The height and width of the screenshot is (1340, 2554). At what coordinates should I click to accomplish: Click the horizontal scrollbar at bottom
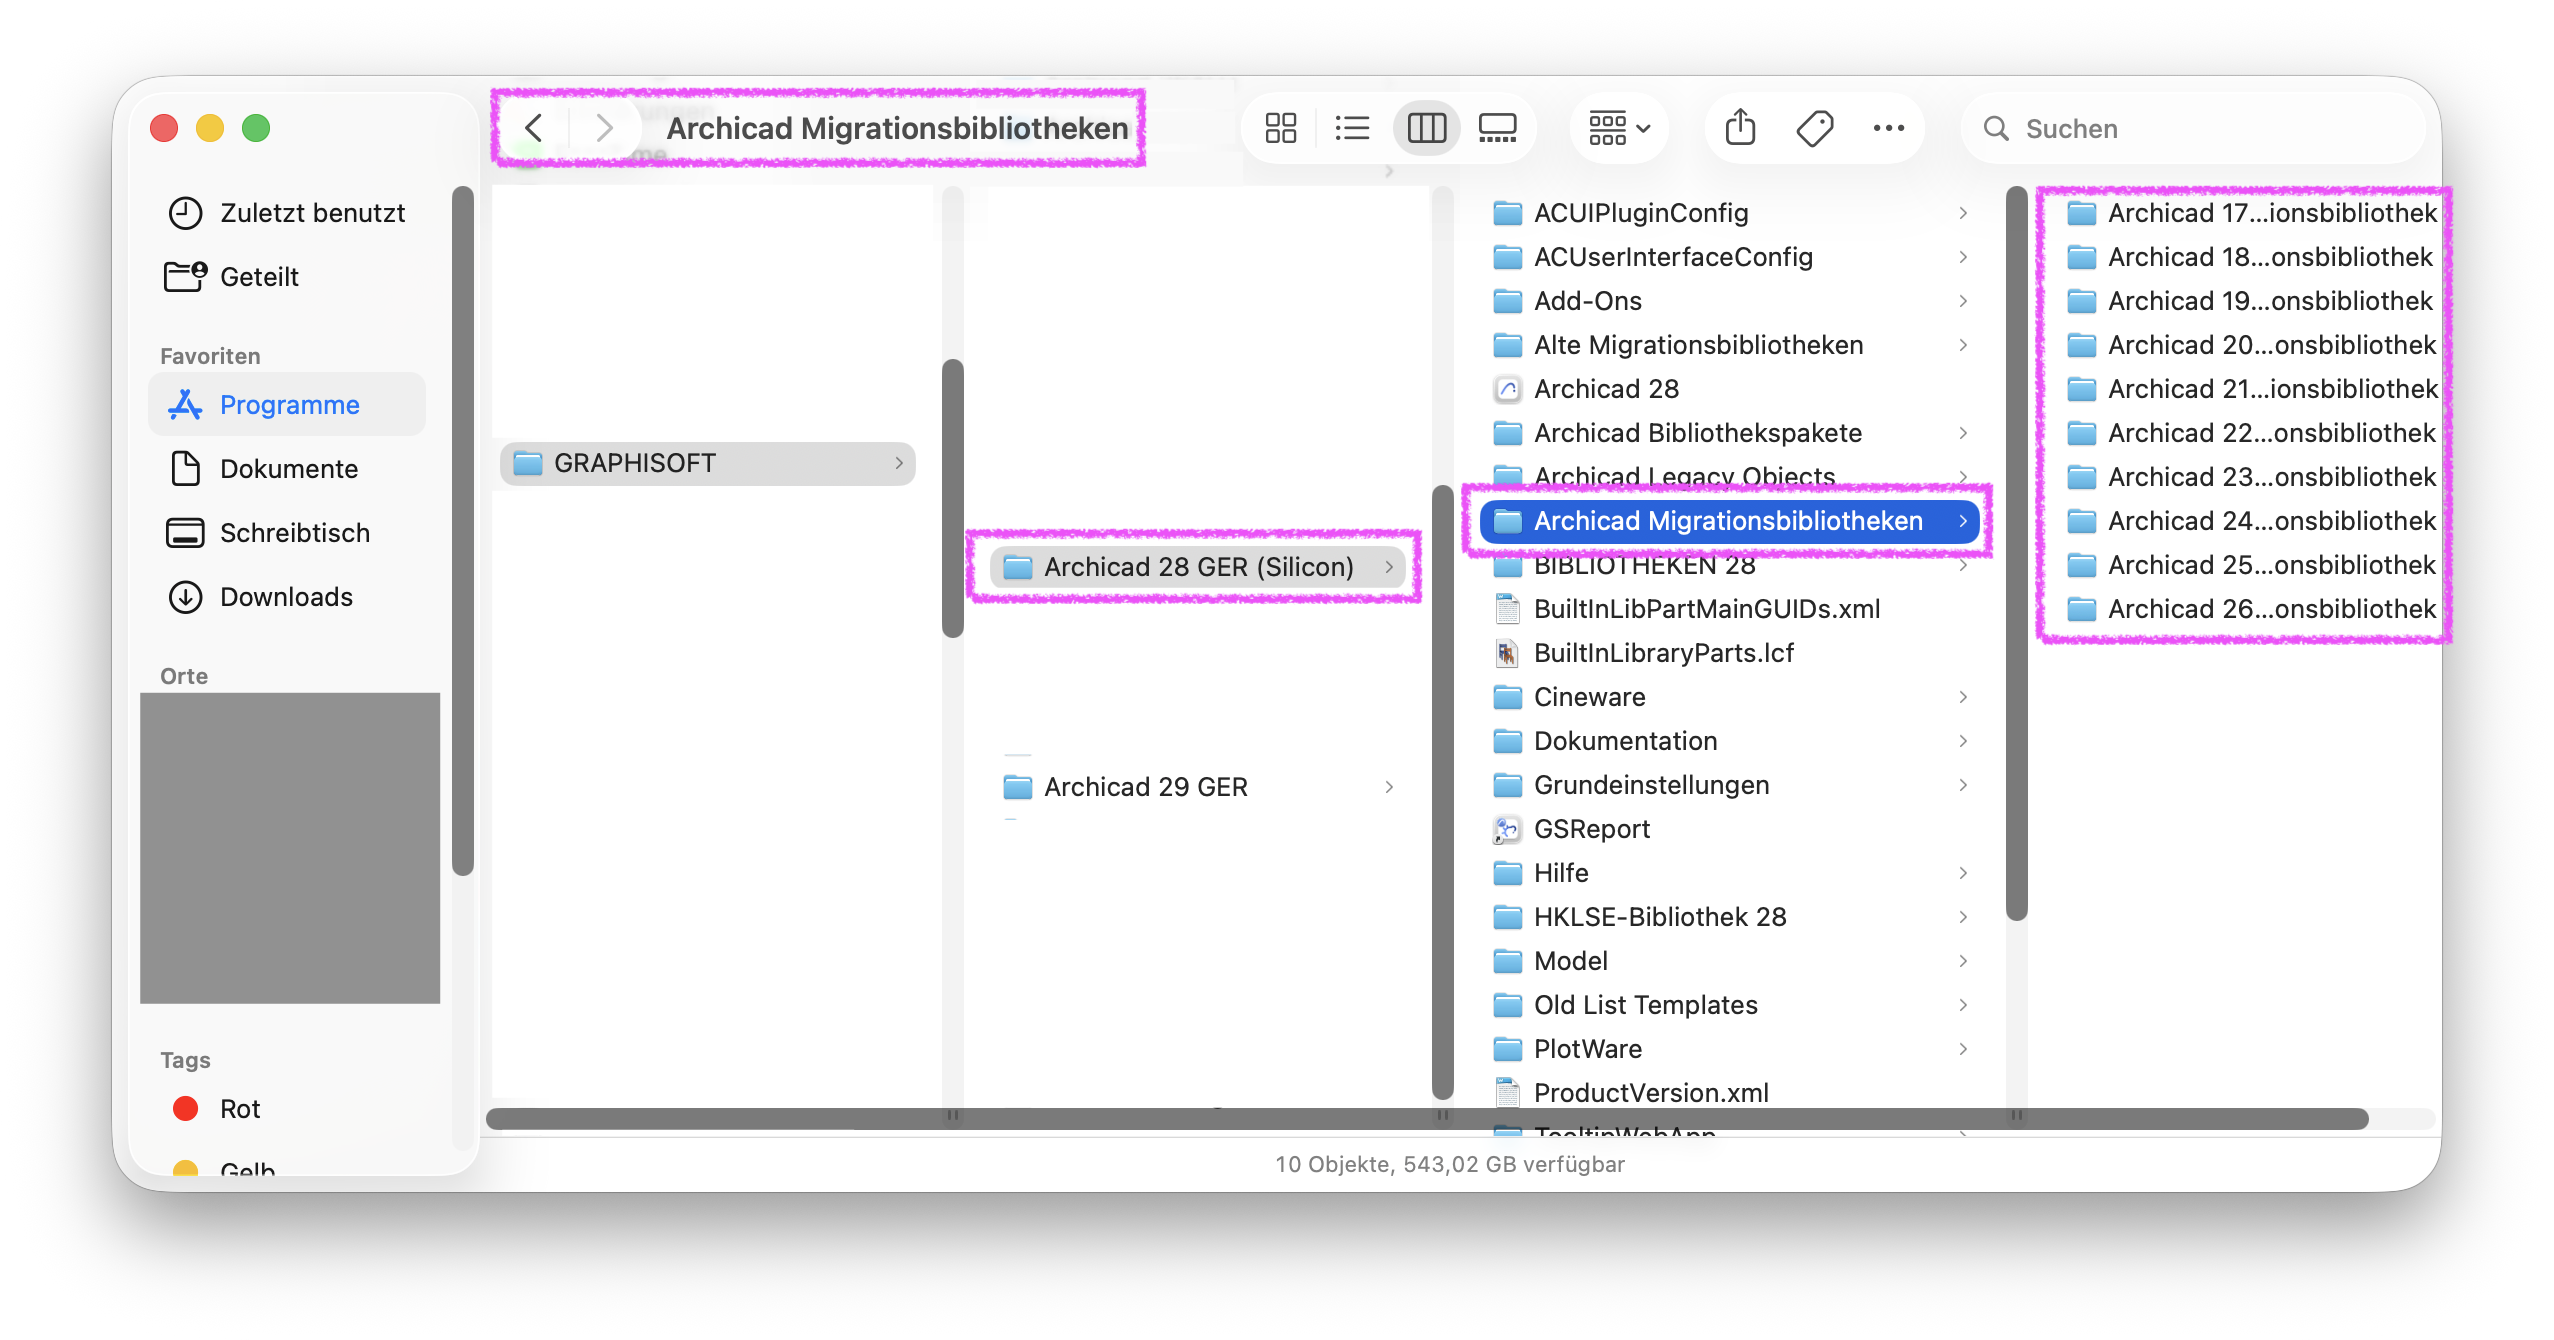tap(1427, 1119)
